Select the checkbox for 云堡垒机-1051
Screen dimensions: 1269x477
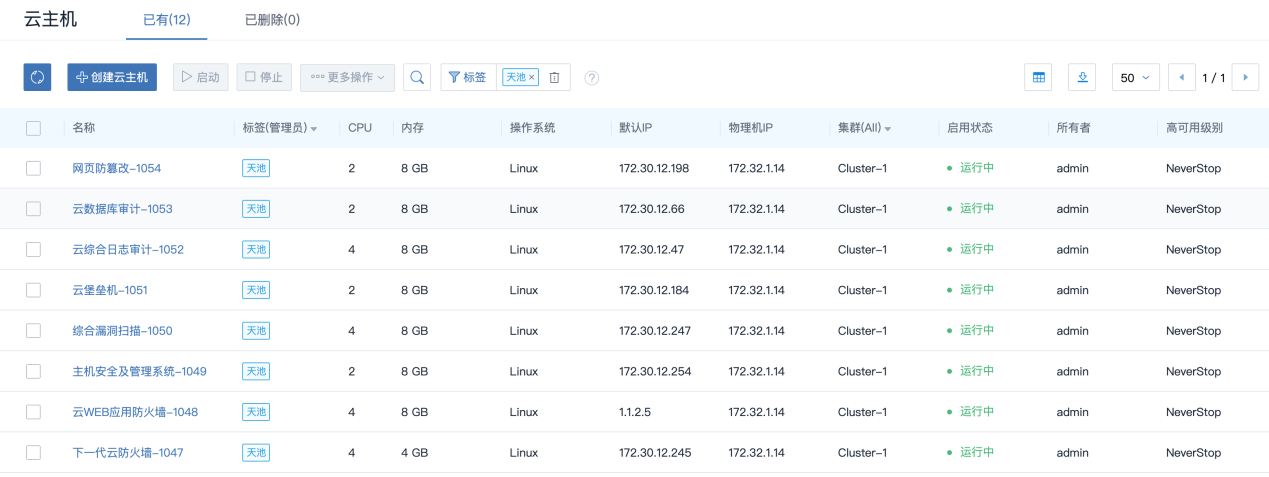click(34, 290)
